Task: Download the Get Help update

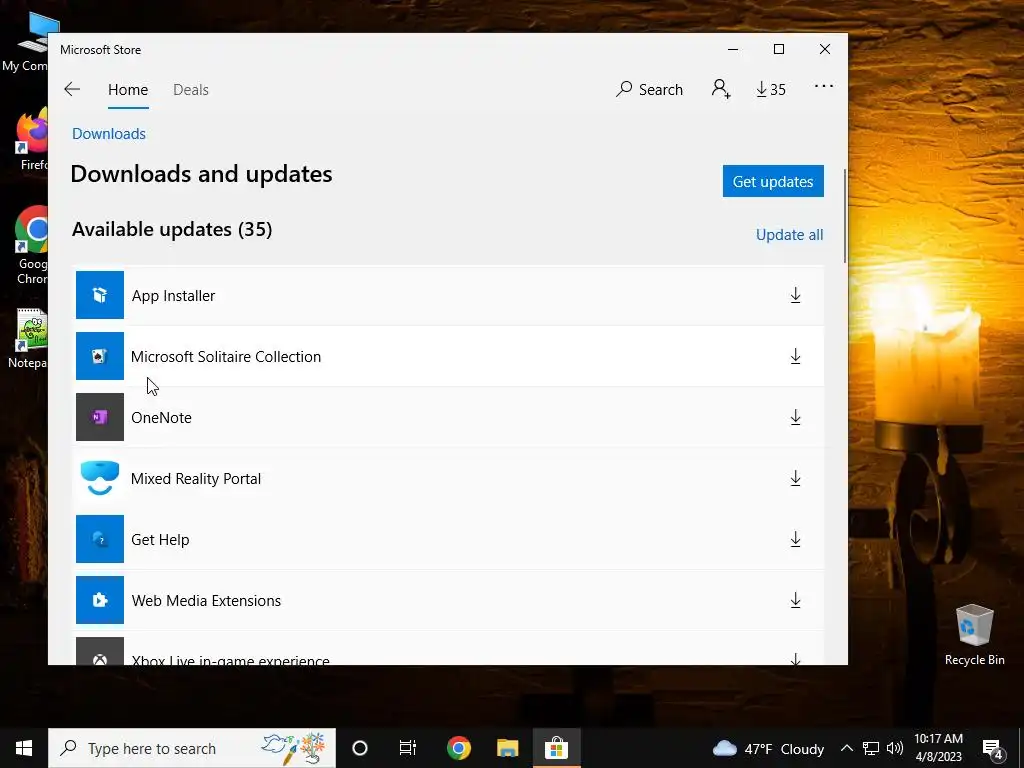Action: [x=795, y=539]
